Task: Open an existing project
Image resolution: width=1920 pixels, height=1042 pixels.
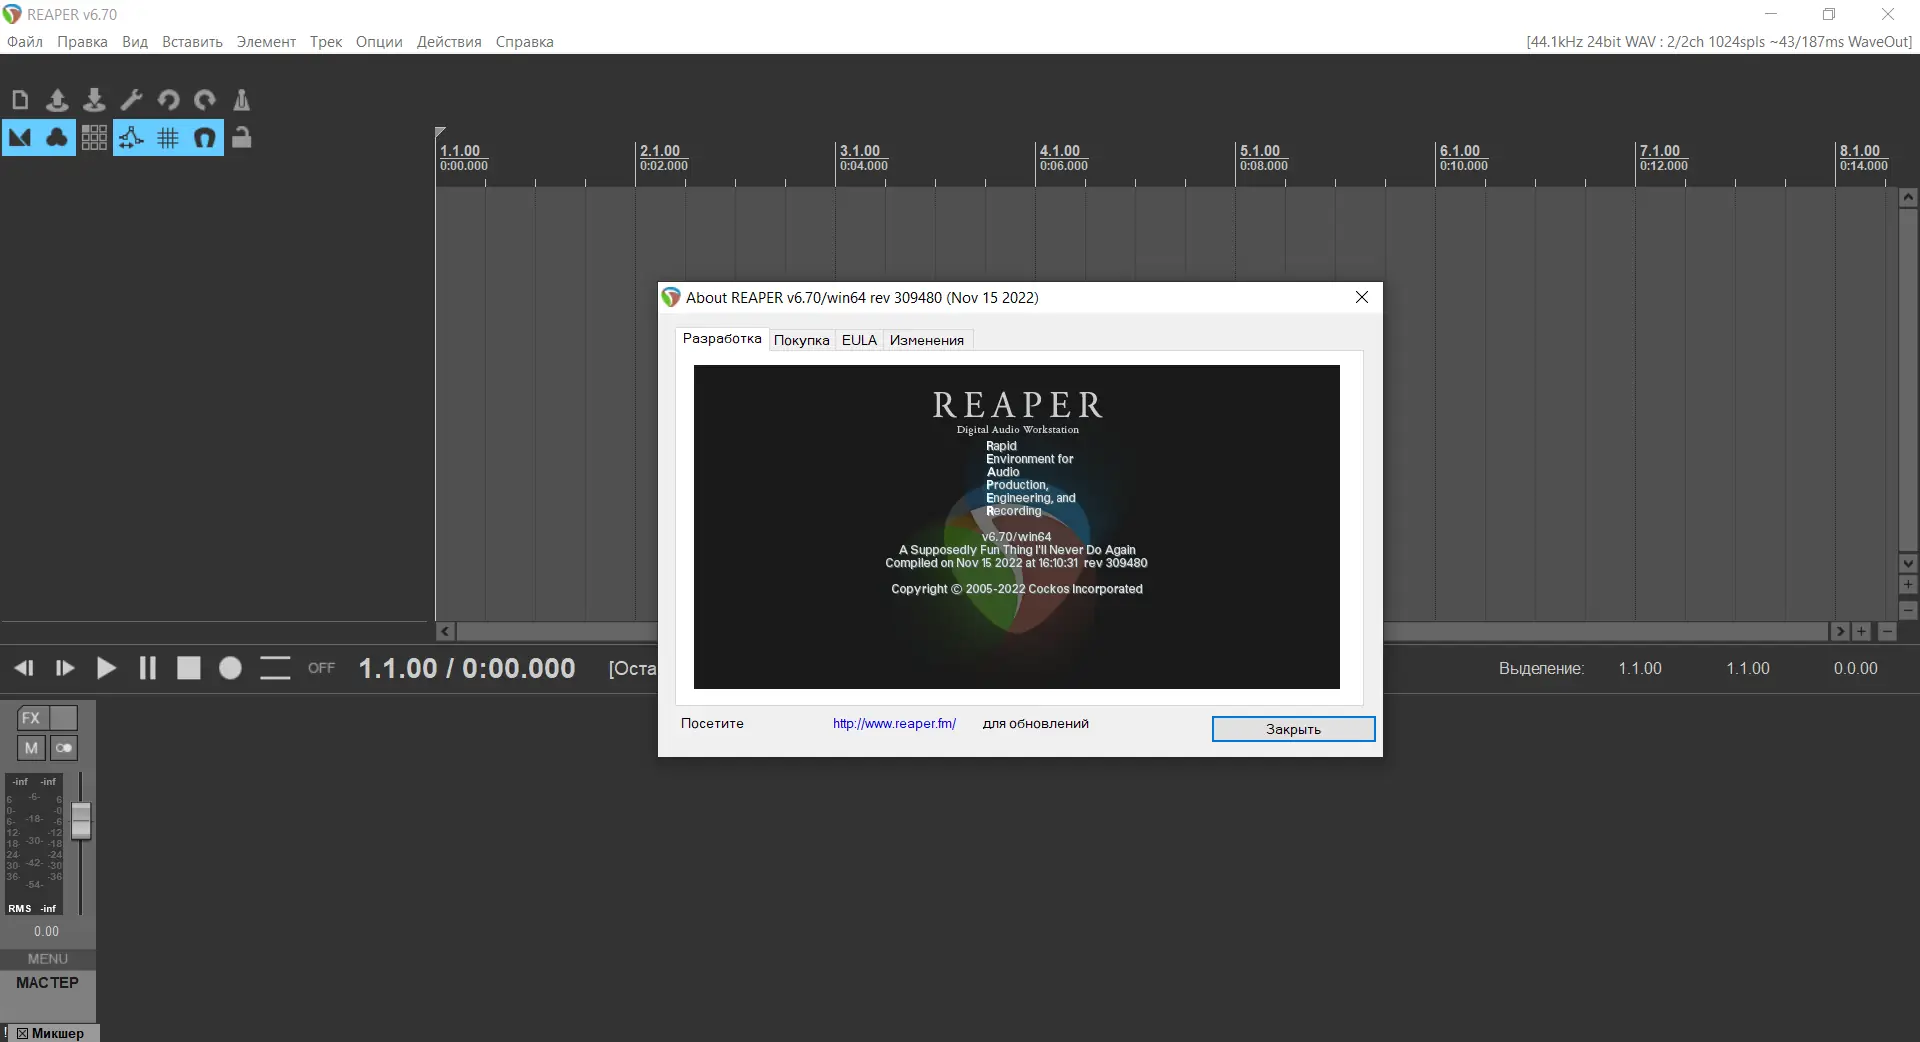Action: (57, 100)
